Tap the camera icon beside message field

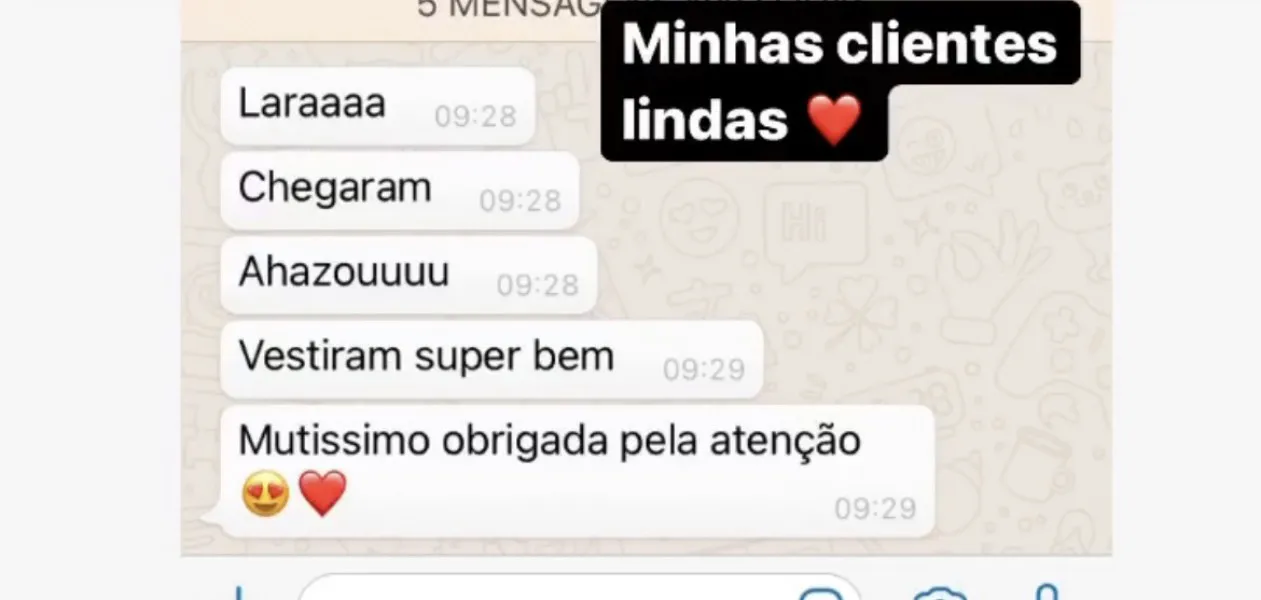pos(939,594)
